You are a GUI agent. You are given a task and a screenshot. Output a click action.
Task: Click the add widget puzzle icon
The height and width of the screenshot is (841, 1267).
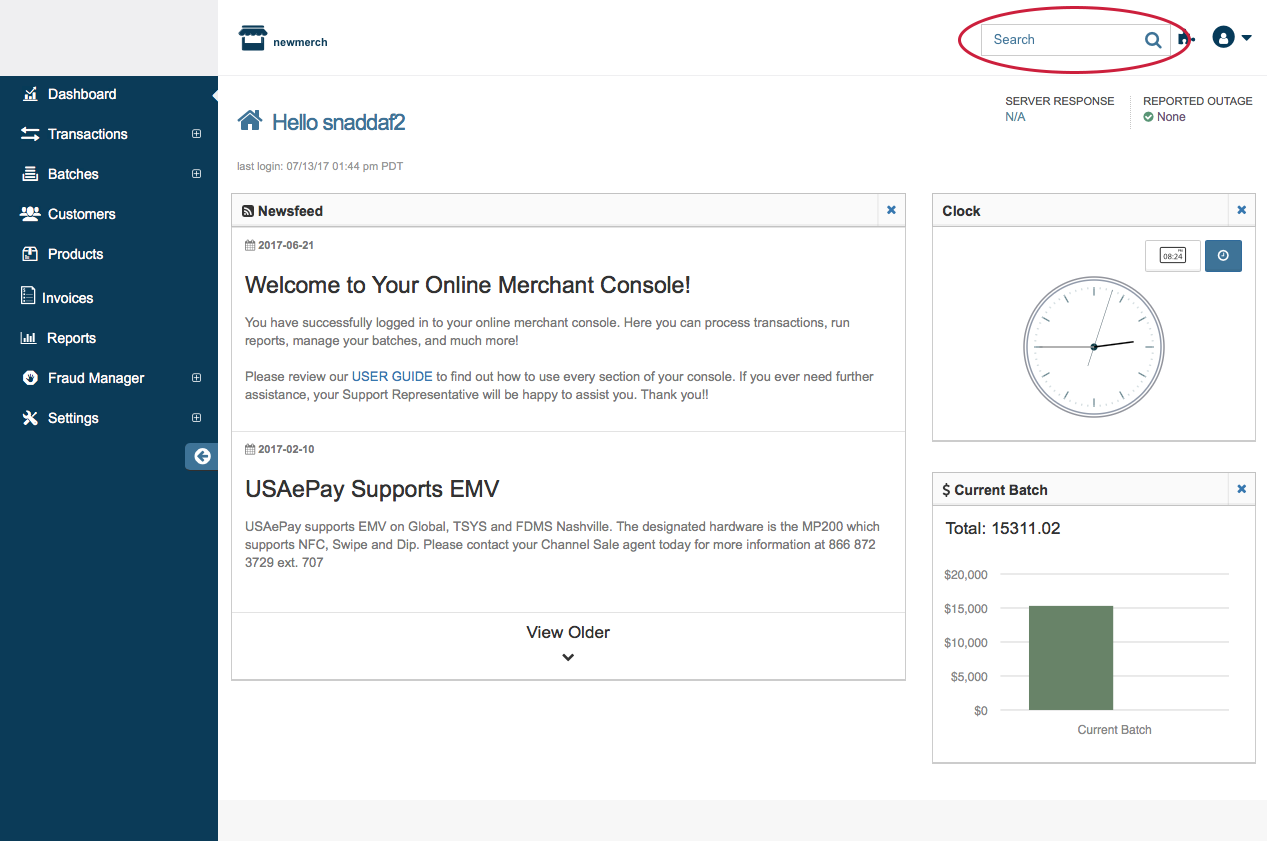[1186, 39]
